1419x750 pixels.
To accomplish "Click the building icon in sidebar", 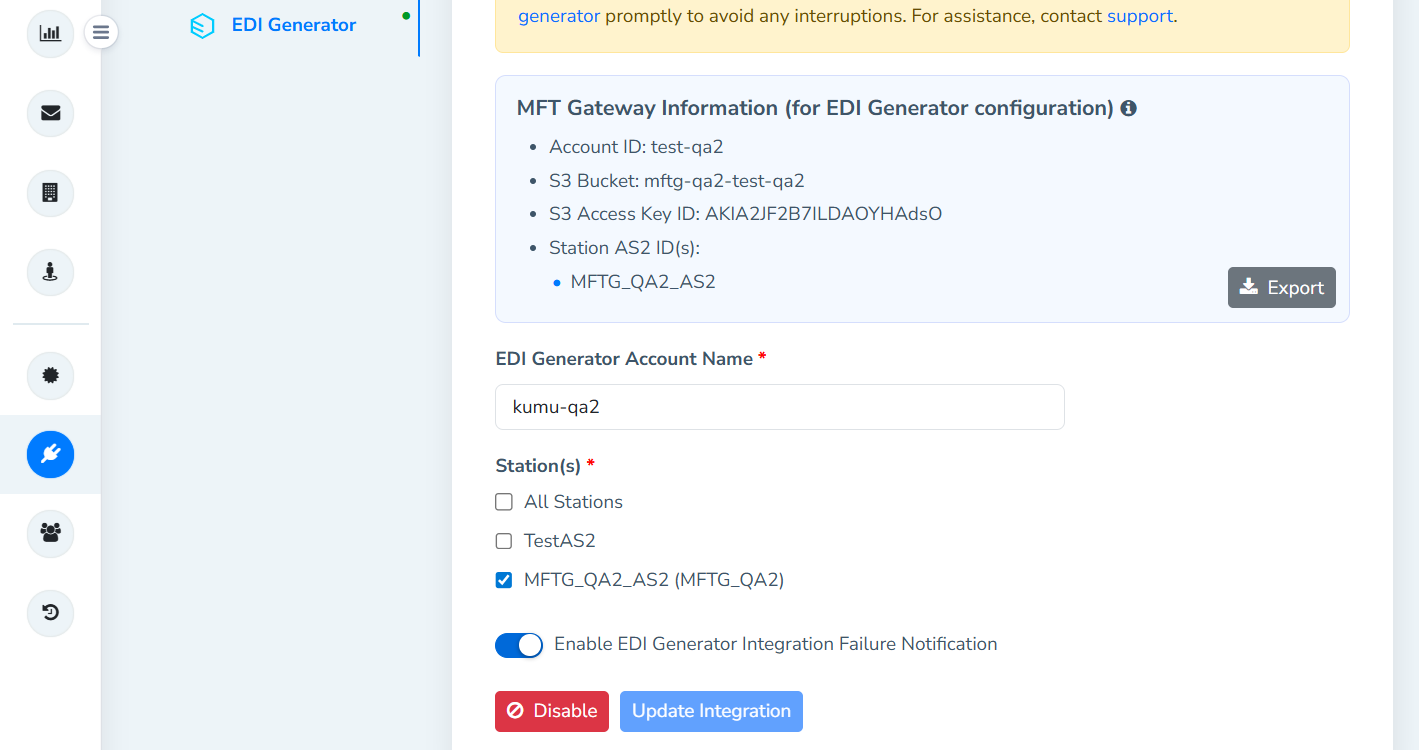I will [x=50, y=193].
